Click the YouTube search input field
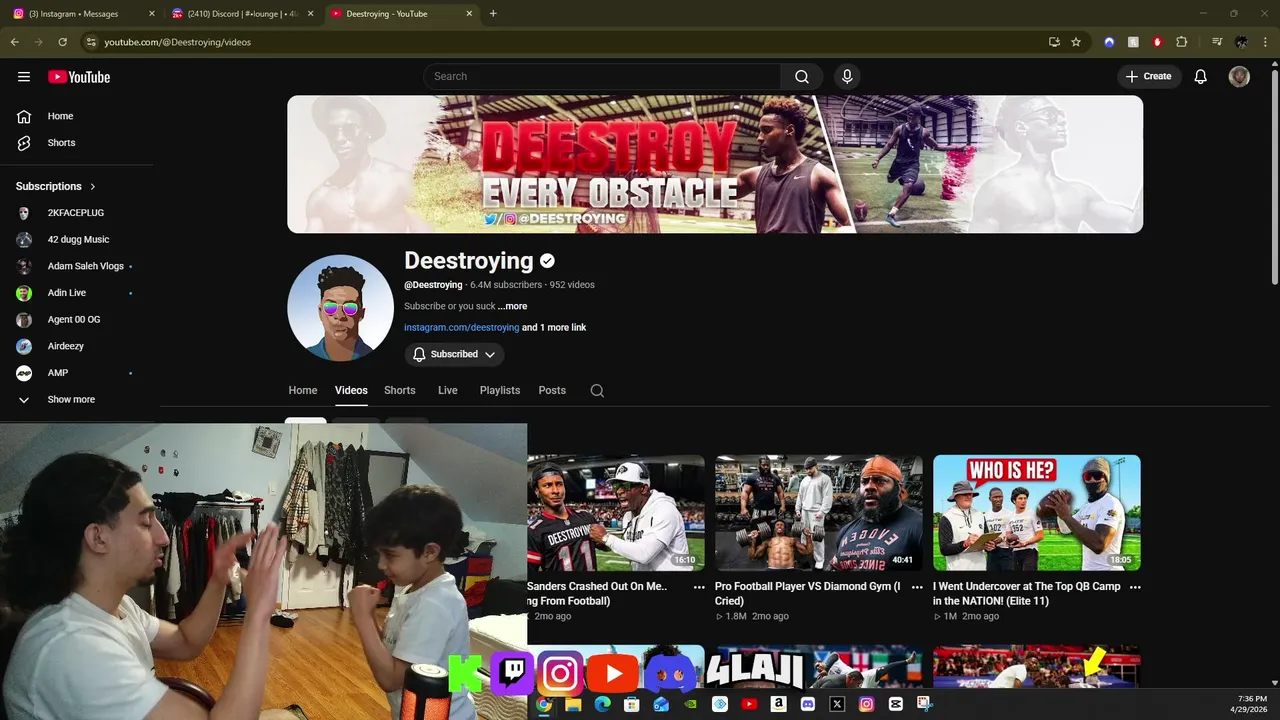This screenshot has height=720, width=1280. 602,77
